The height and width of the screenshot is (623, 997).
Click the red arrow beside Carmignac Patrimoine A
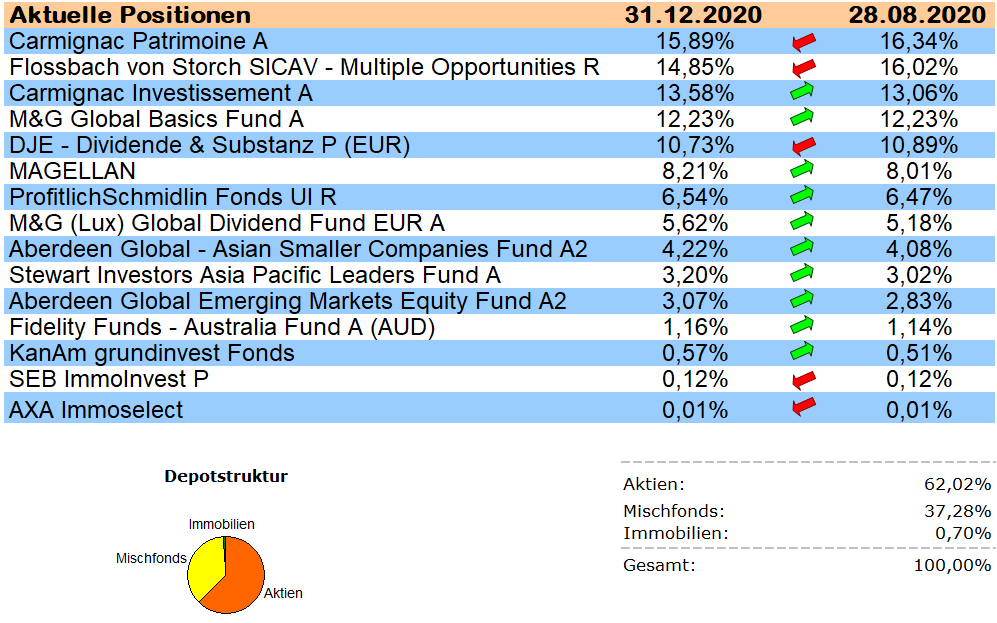point(803,42)
